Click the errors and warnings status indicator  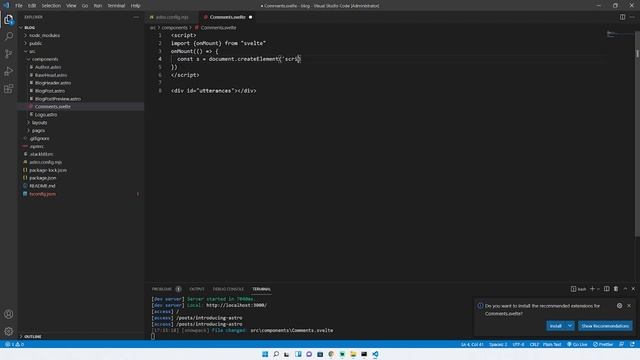[14, 344]
